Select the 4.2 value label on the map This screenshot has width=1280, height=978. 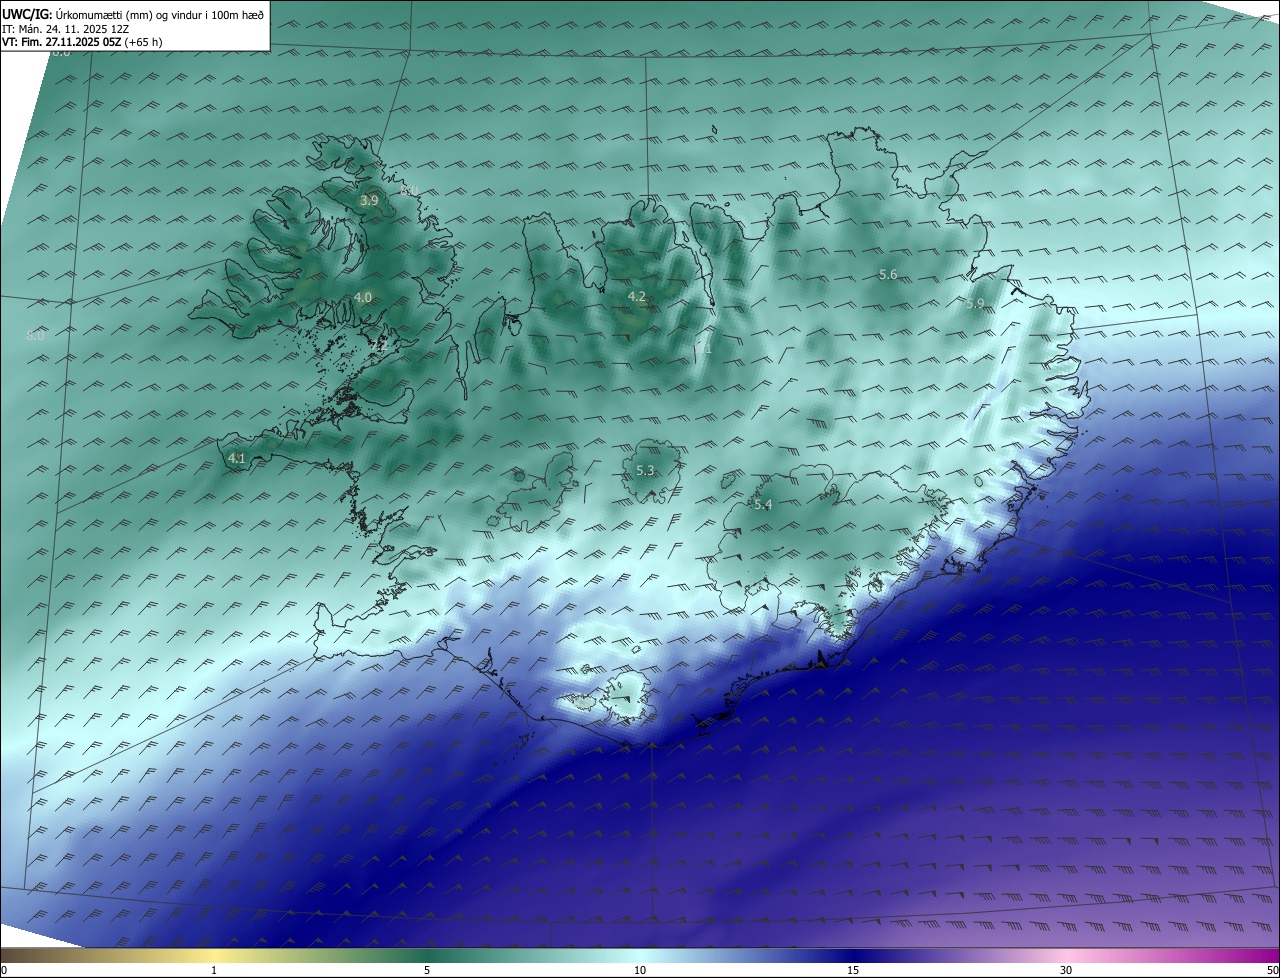[637, 296]
